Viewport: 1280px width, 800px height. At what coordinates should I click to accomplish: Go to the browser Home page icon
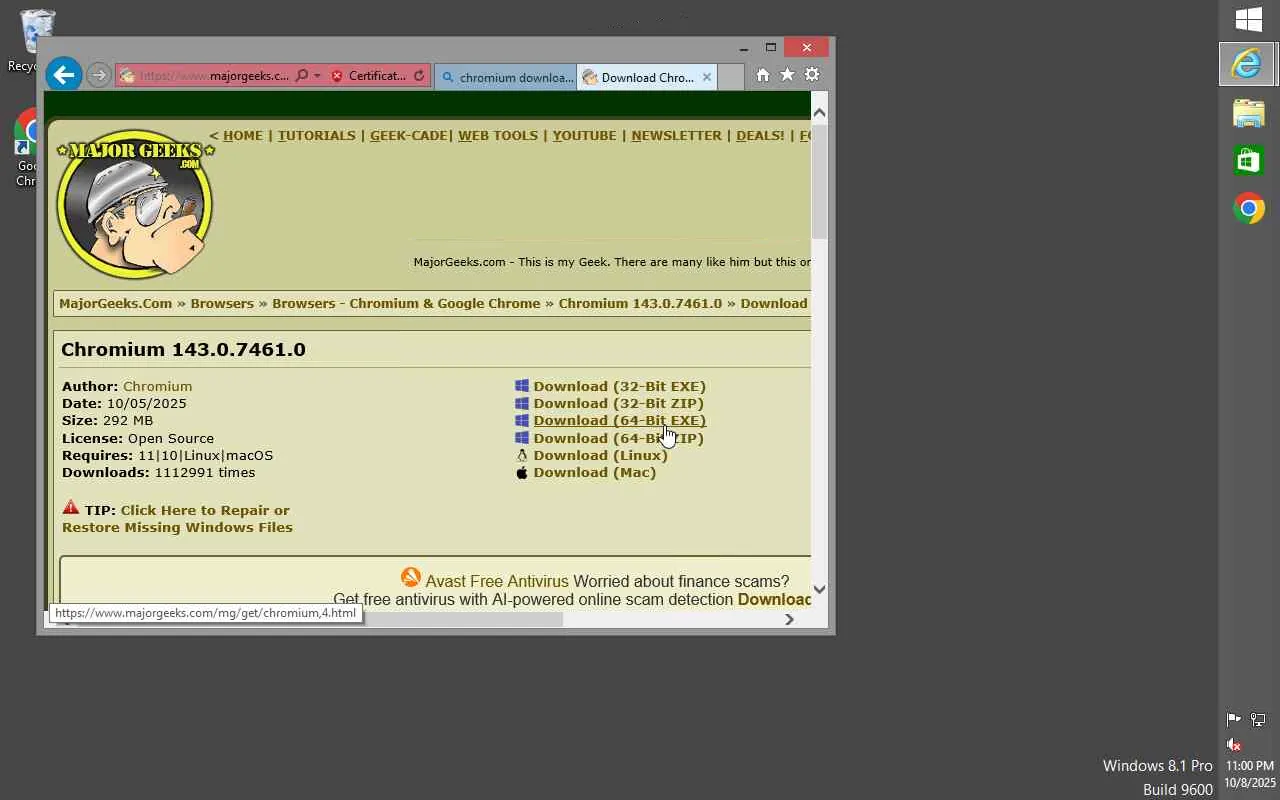pyautogui.click(x=762, y=75)
